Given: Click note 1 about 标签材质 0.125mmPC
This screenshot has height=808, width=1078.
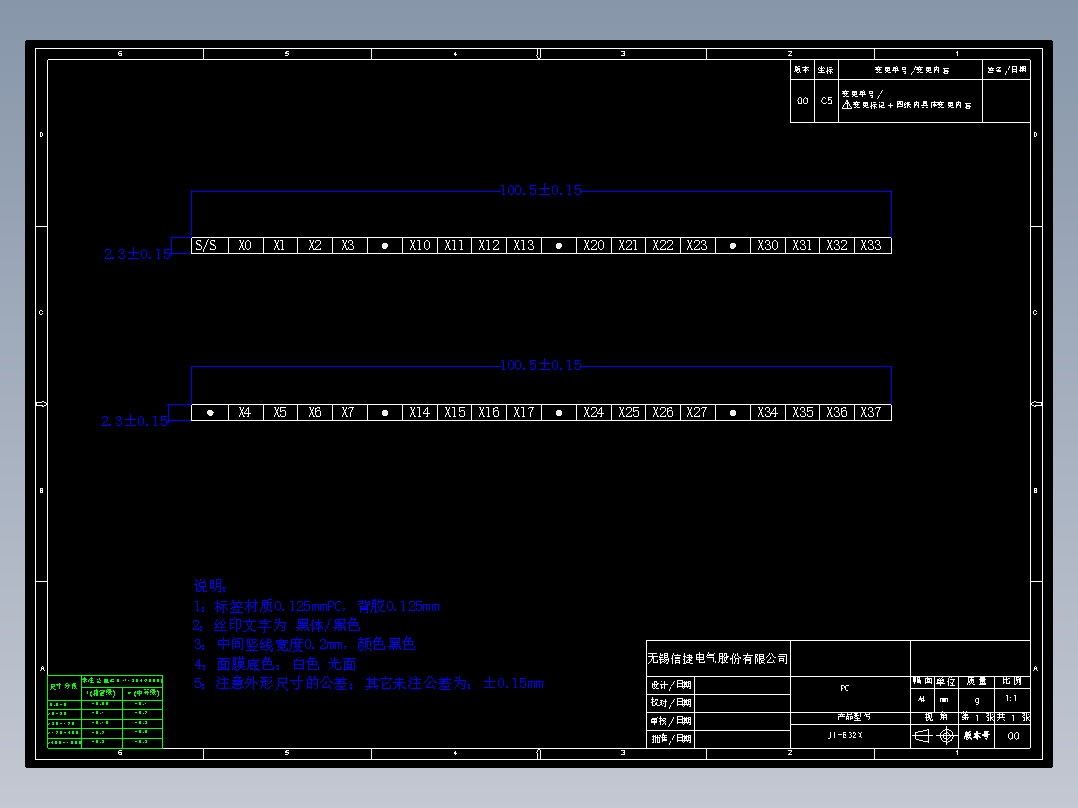Looking at the screenshot, I should click(317, 607).
